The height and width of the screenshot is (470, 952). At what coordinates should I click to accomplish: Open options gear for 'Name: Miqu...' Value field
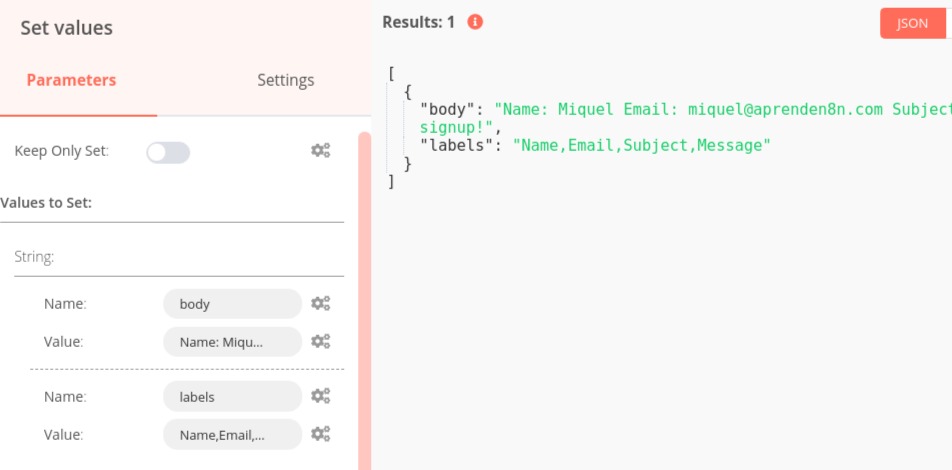tap(320, 342)
